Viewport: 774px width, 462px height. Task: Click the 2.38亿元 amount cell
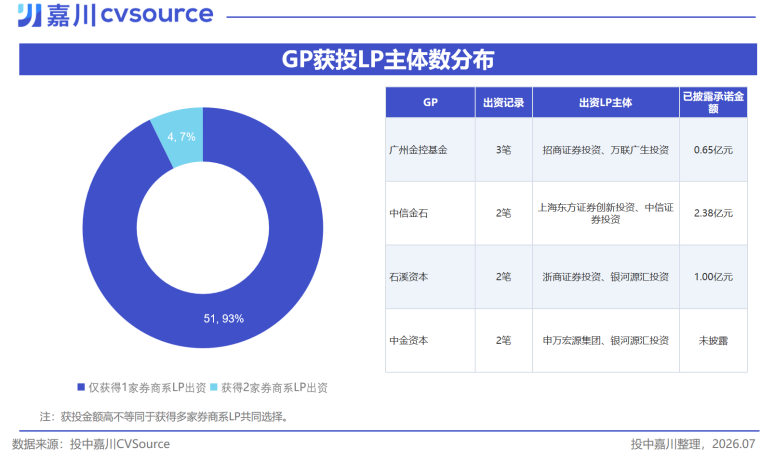click(x=713, y=213)
